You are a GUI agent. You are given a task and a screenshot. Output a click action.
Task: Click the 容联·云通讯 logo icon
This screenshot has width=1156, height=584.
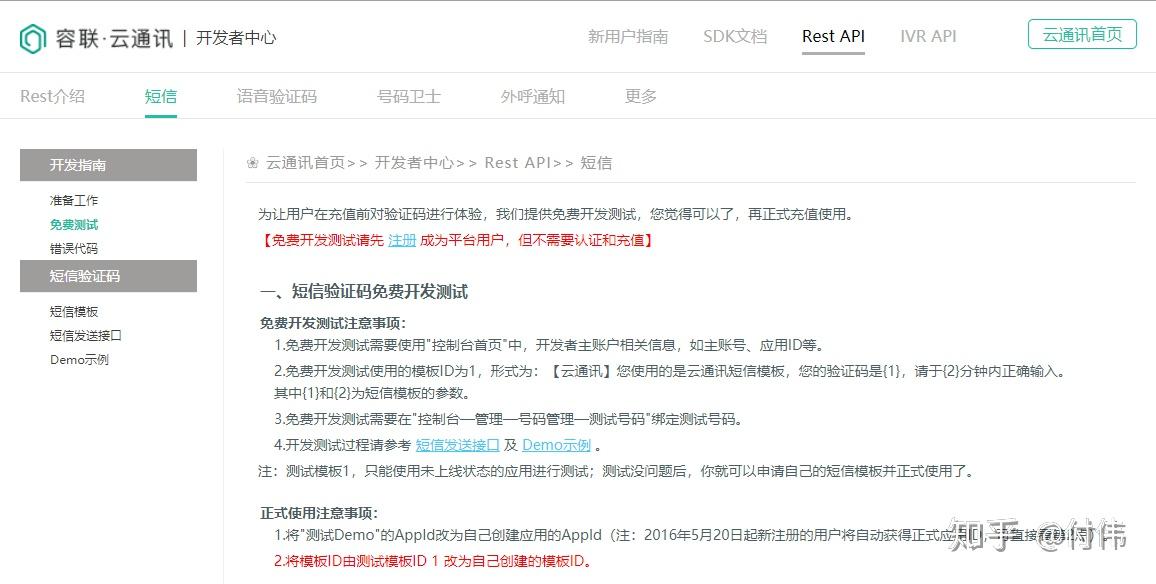coord(32,38)
